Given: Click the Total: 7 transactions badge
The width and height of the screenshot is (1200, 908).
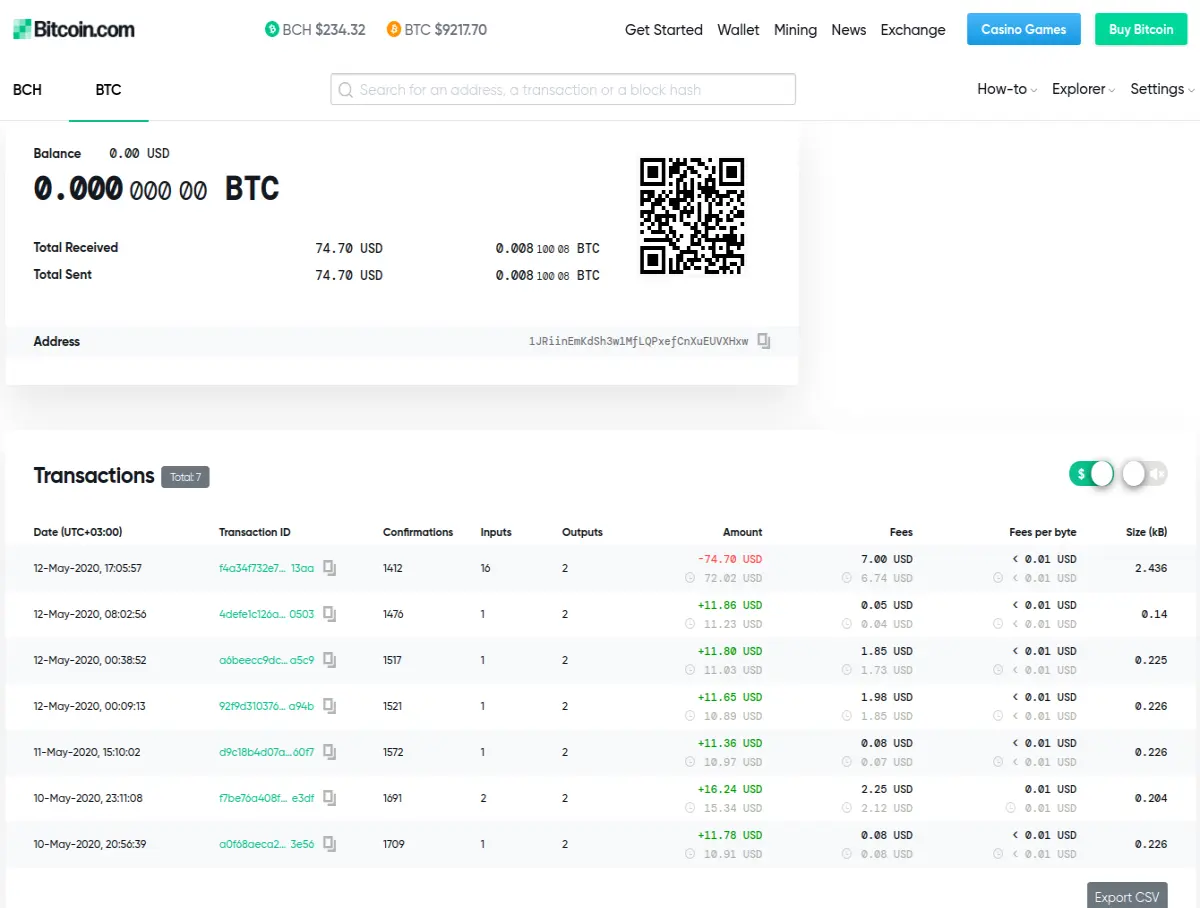Looking at the screenshot, I should pos(185,477).
